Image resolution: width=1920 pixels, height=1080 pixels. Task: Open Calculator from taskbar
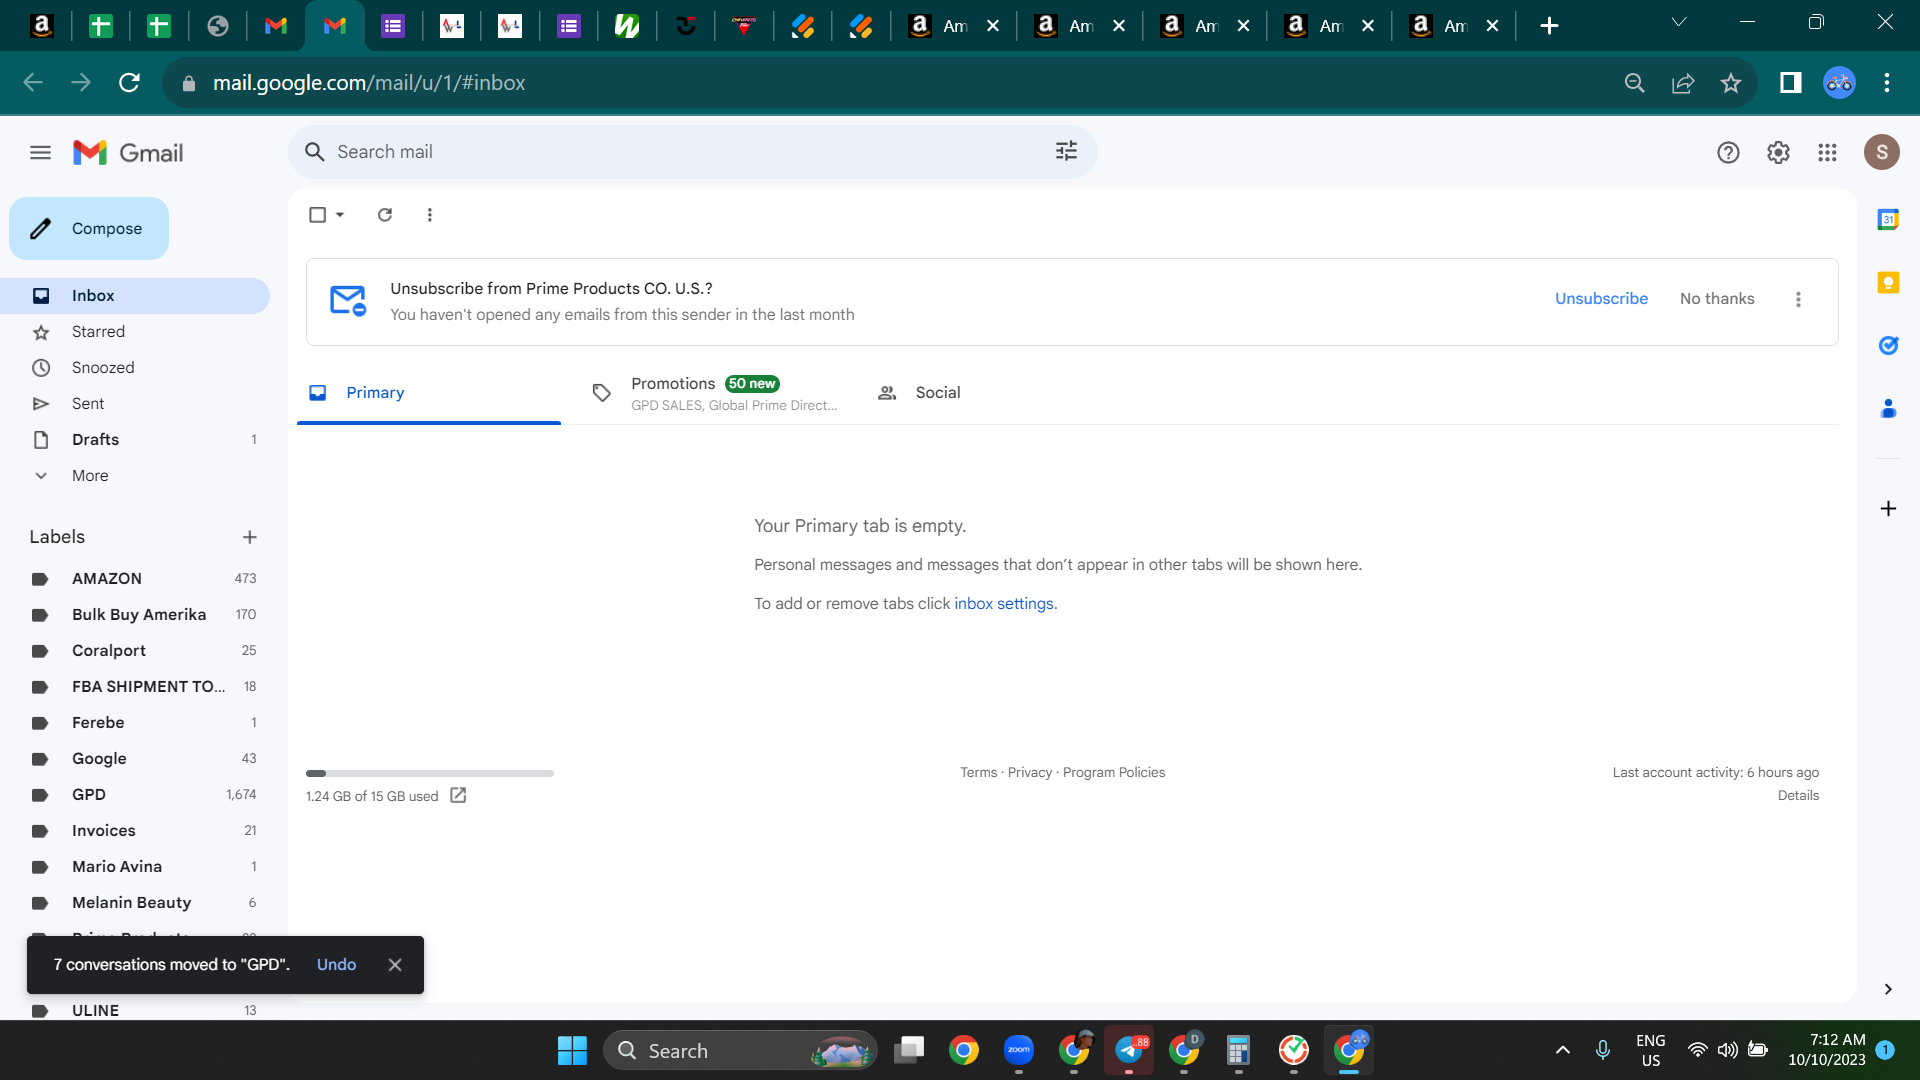point(1238,1050)
